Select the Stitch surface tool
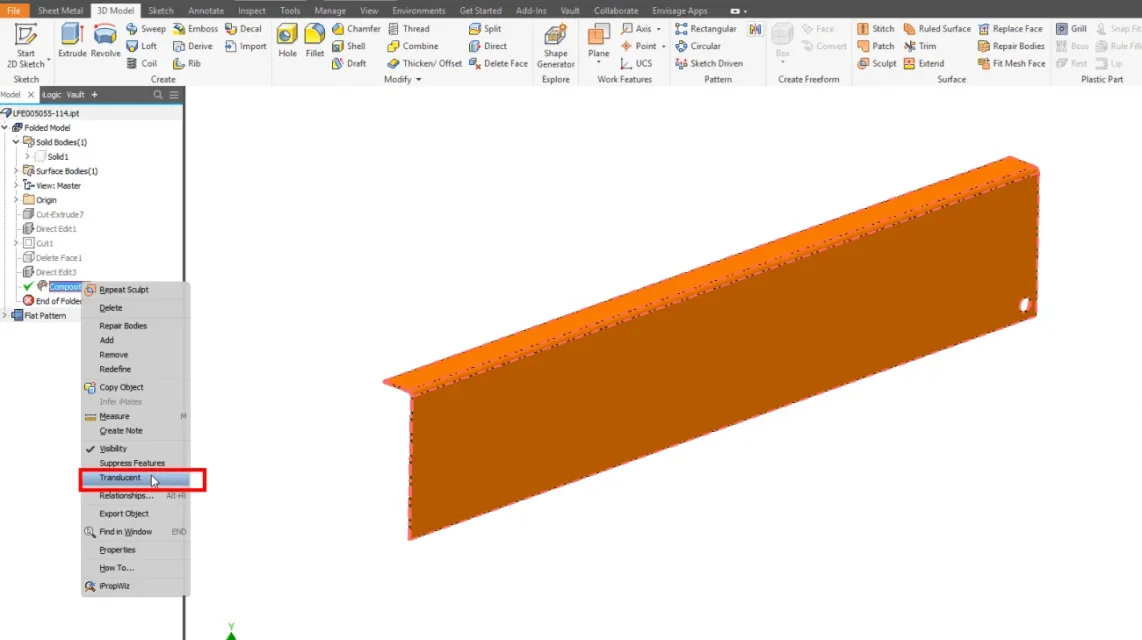This screenshot has width=1142, height=640. coord(875,28)
